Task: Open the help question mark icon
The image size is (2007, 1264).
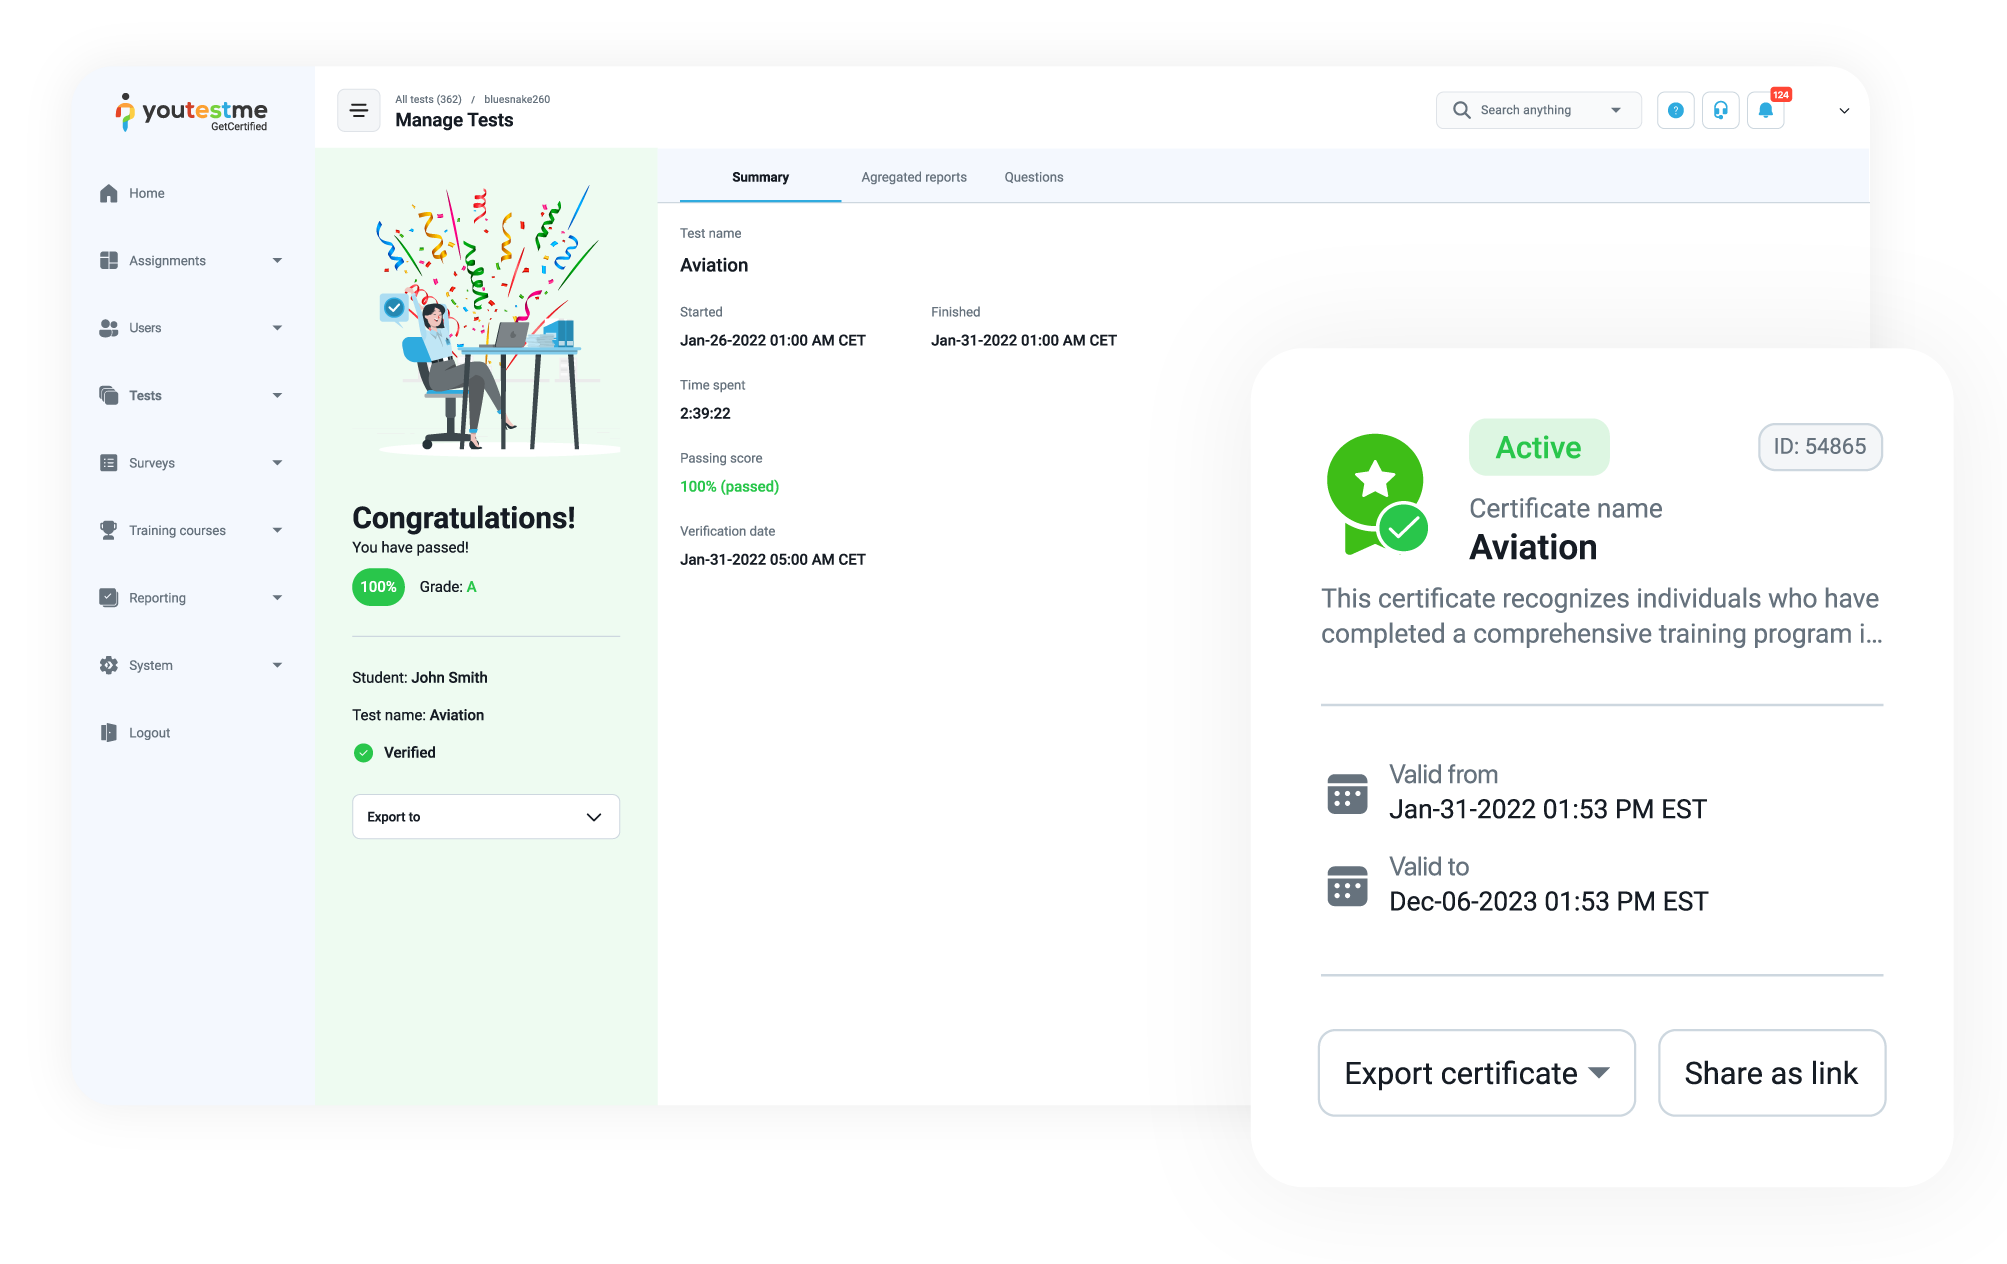Action: click(x=1675, y=110)
